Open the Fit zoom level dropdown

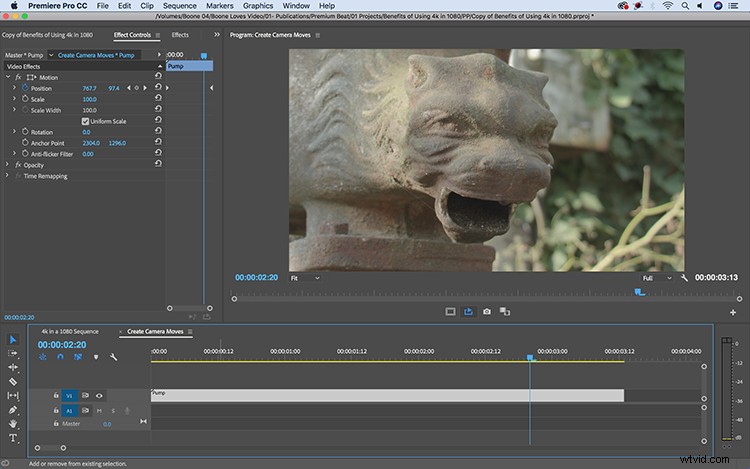(x=305, y=278)
